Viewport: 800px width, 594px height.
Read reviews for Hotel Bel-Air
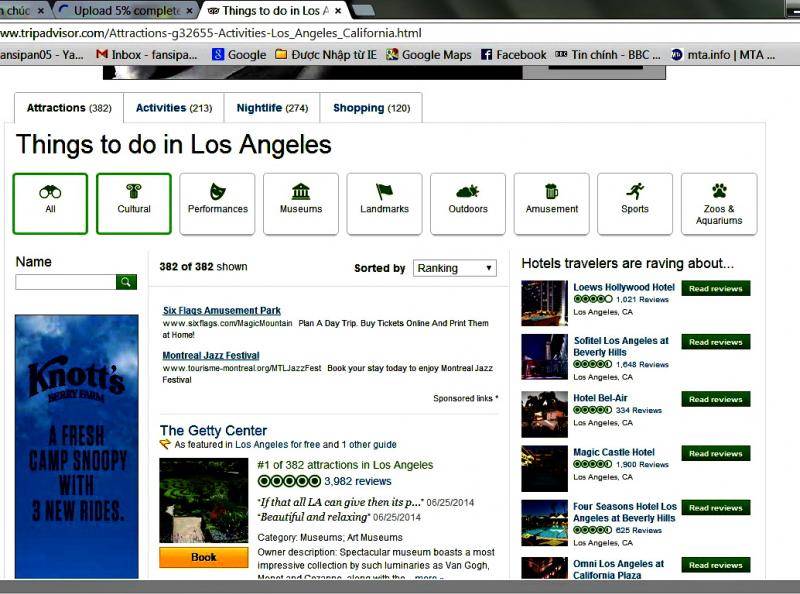(715, 399)
